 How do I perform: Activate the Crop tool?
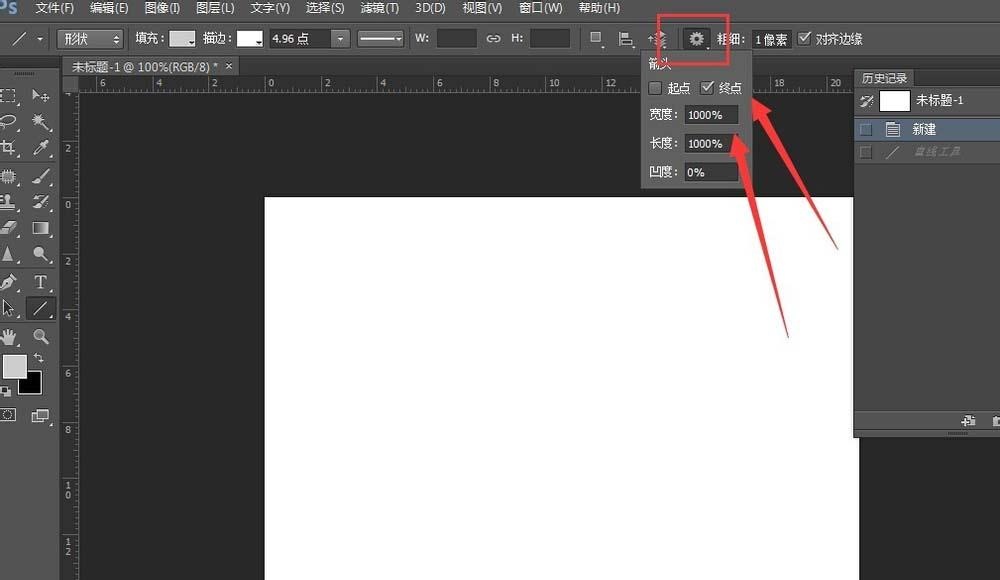coord(10,148)
